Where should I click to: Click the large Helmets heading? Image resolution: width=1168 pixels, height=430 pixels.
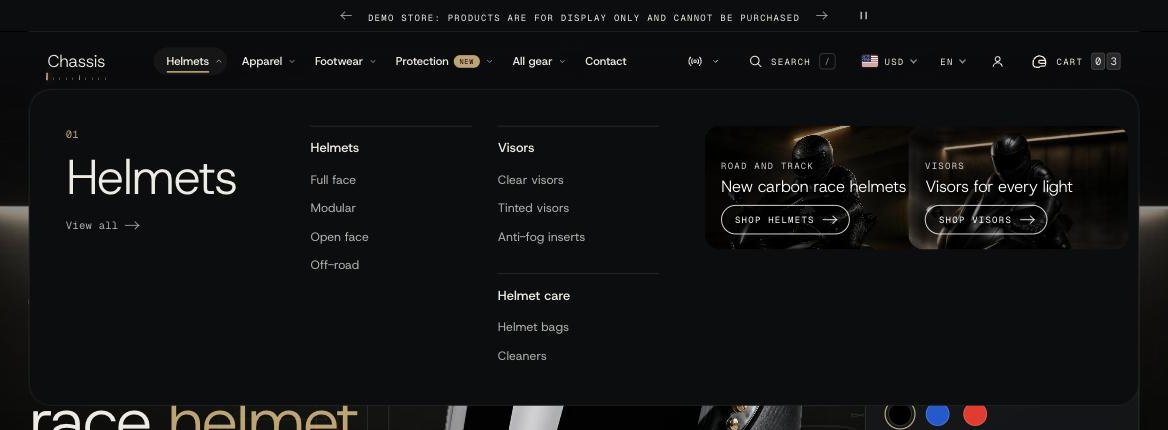click(x=151, y=177)
